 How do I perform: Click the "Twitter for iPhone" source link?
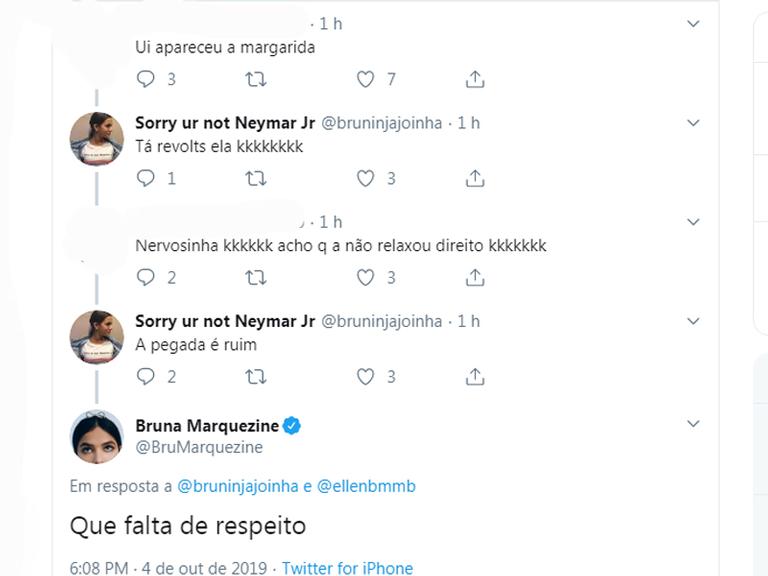click(347, 568)
